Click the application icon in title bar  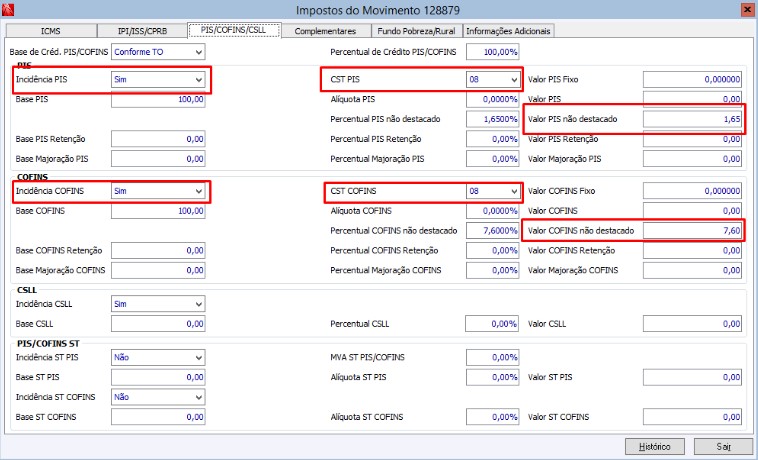pos(8,9)
